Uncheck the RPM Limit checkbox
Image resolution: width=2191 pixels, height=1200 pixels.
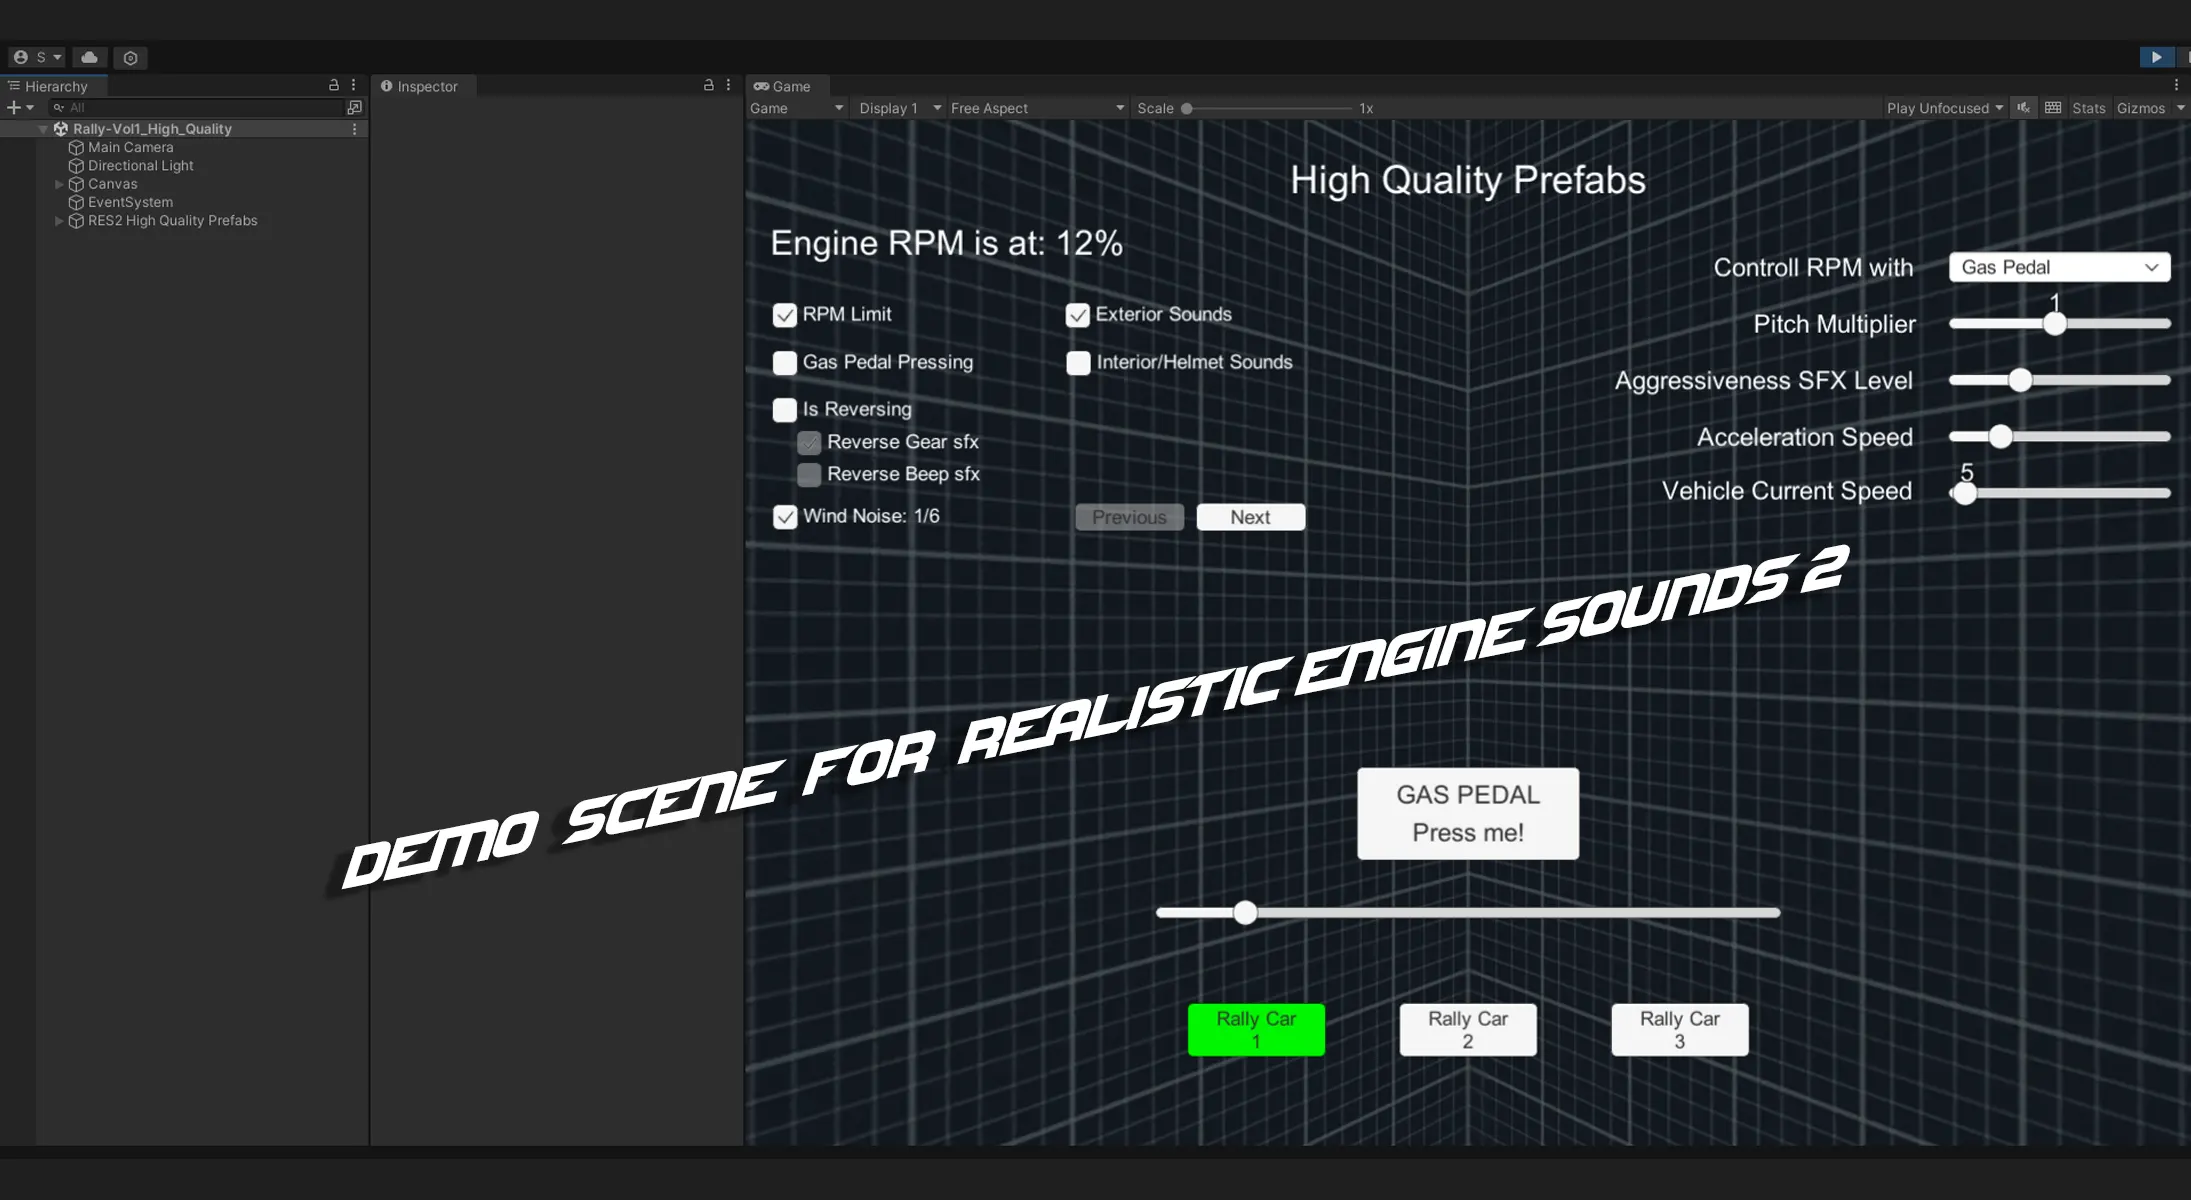785,315
